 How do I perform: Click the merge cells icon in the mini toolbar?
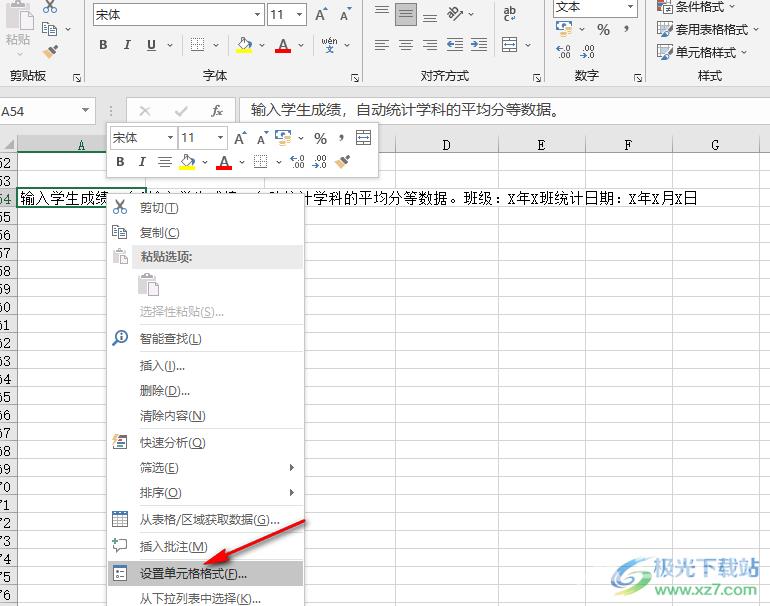[x=363, y=138]
